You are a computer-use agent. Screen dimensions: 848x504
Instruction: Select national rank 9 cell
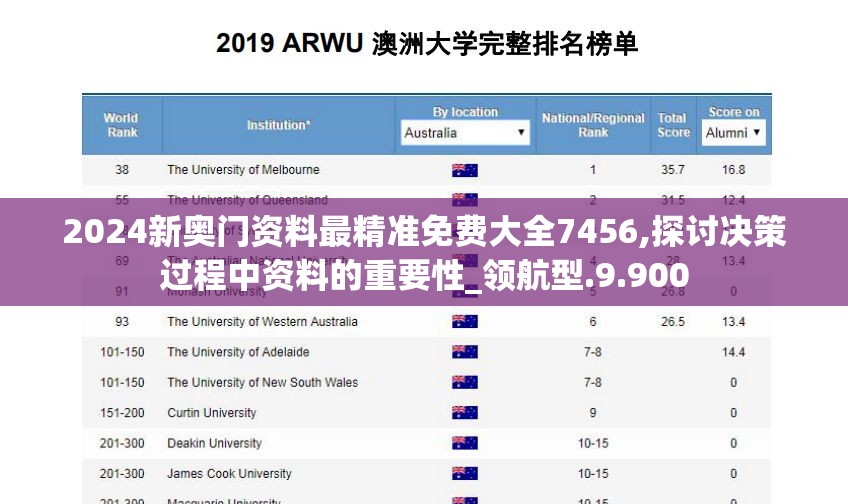tap(593, 413)
